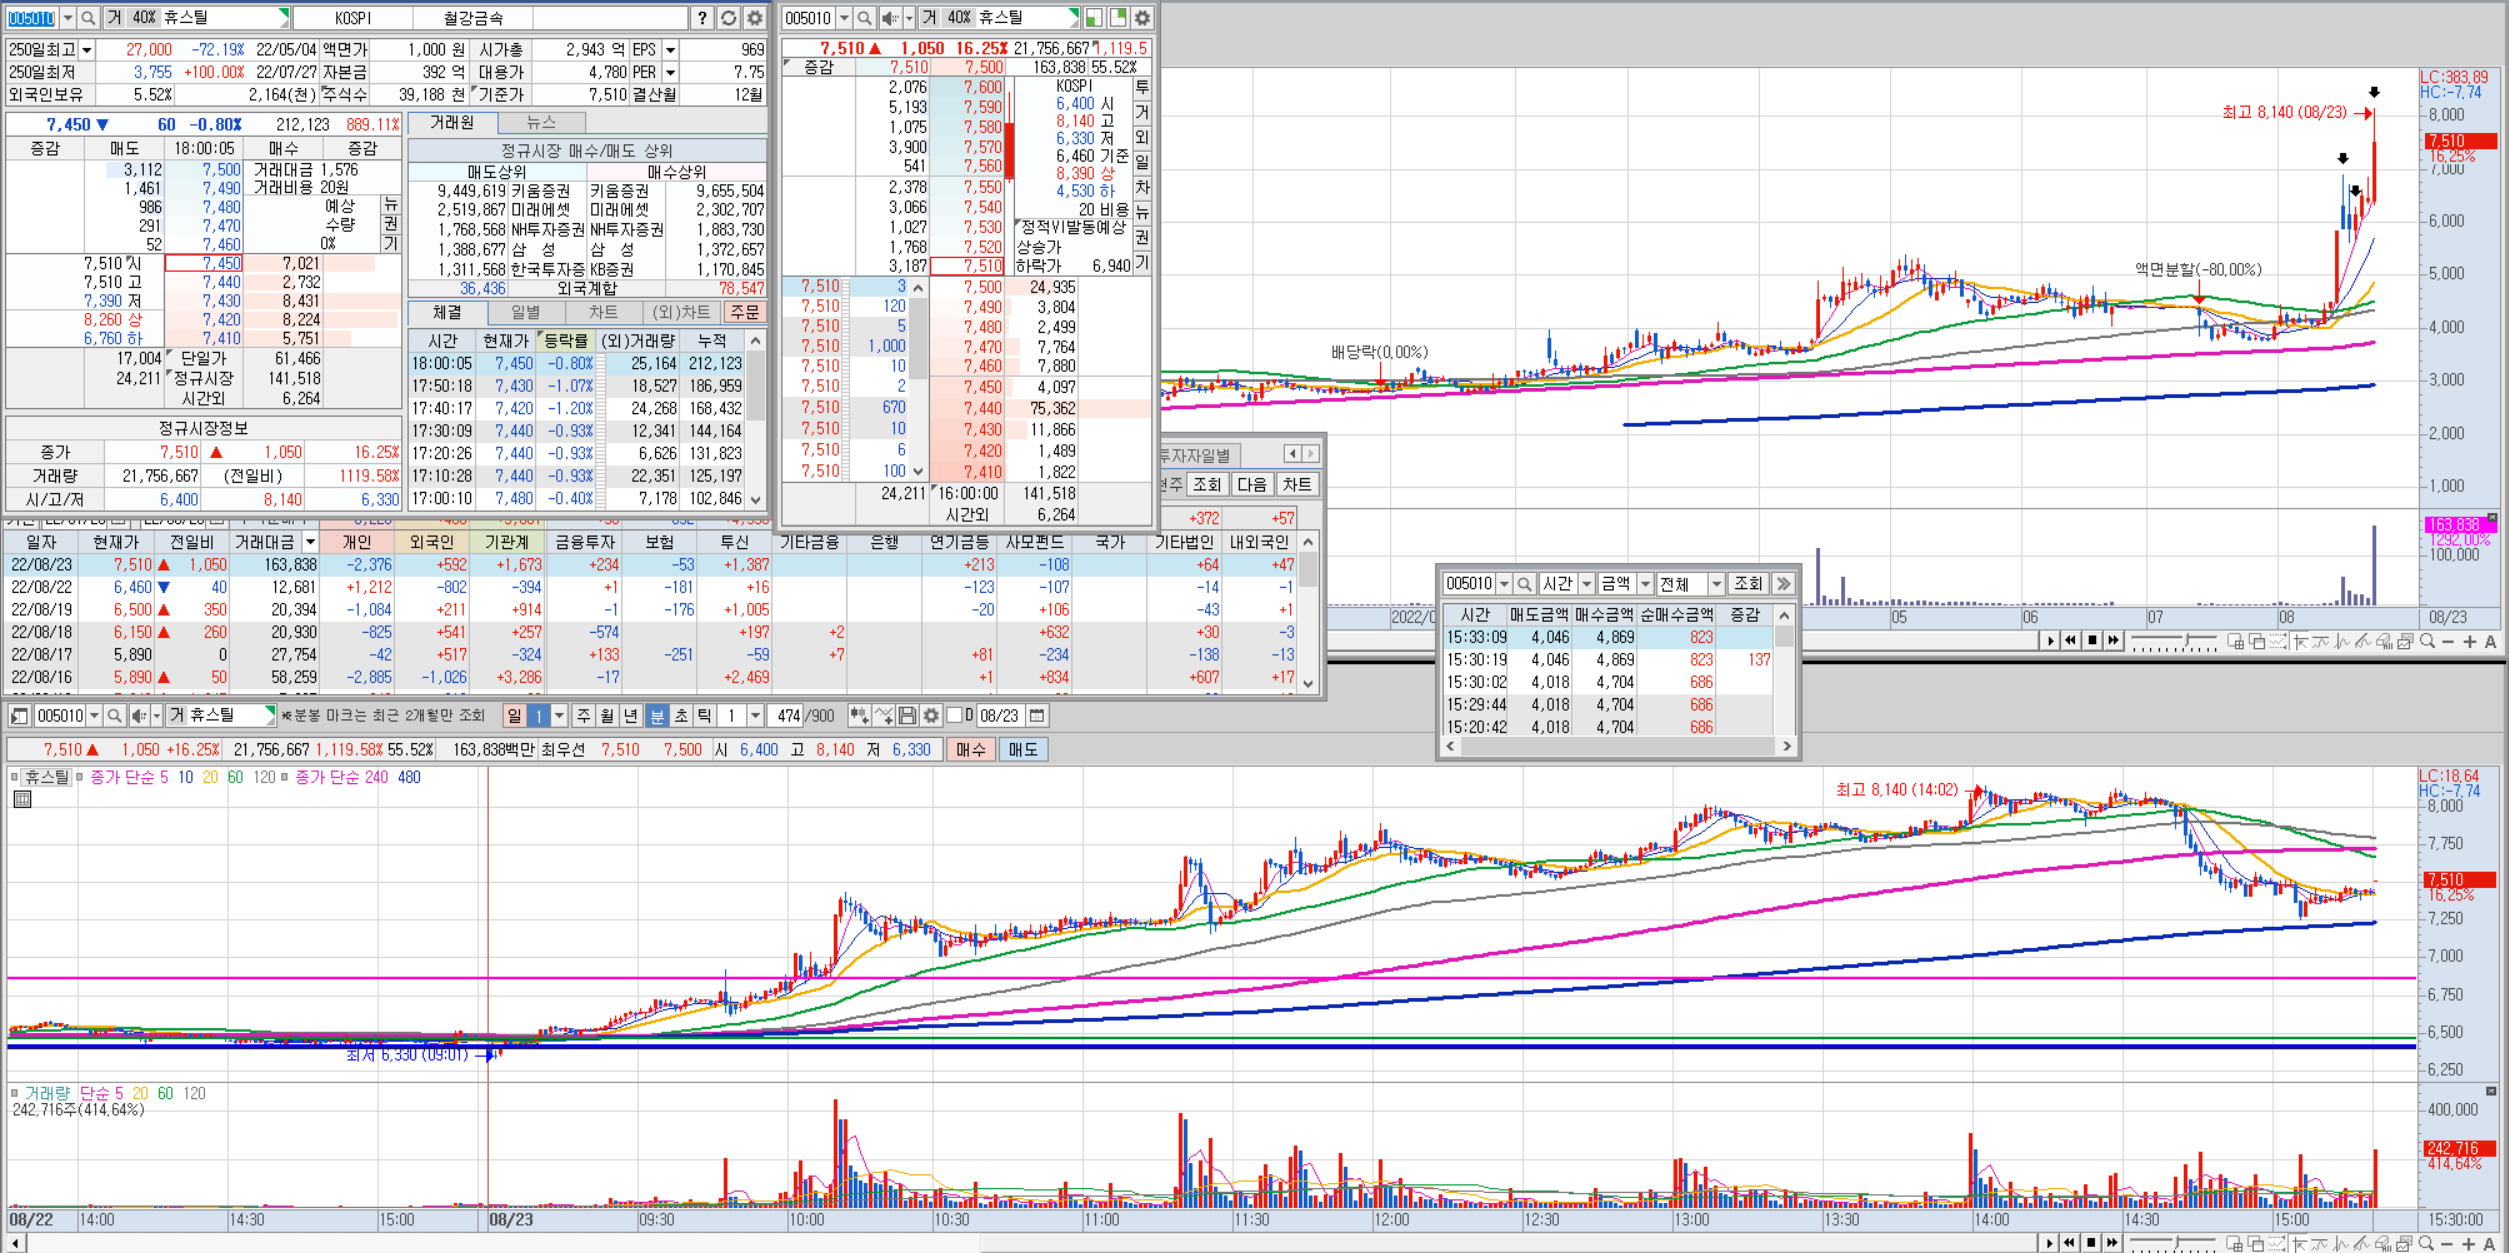2509x1253 pixels.
Task: Select the 분 minute period button
Action: tap(656, 716)
